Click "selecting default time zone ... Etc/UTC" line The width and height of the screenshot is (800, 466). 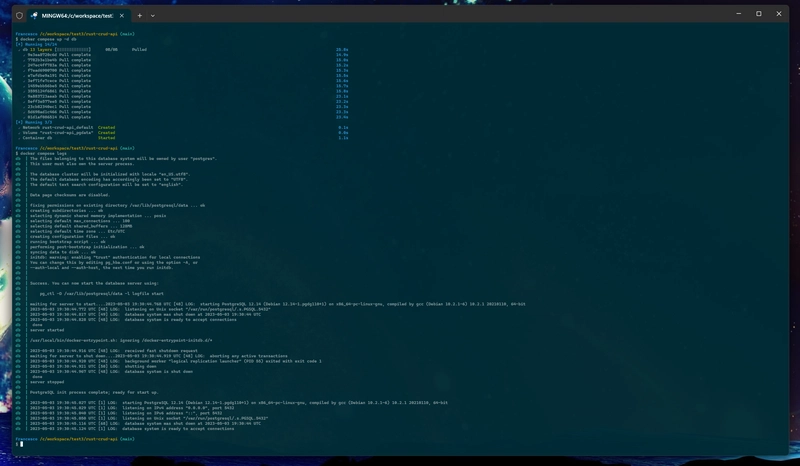click(77, 231)
